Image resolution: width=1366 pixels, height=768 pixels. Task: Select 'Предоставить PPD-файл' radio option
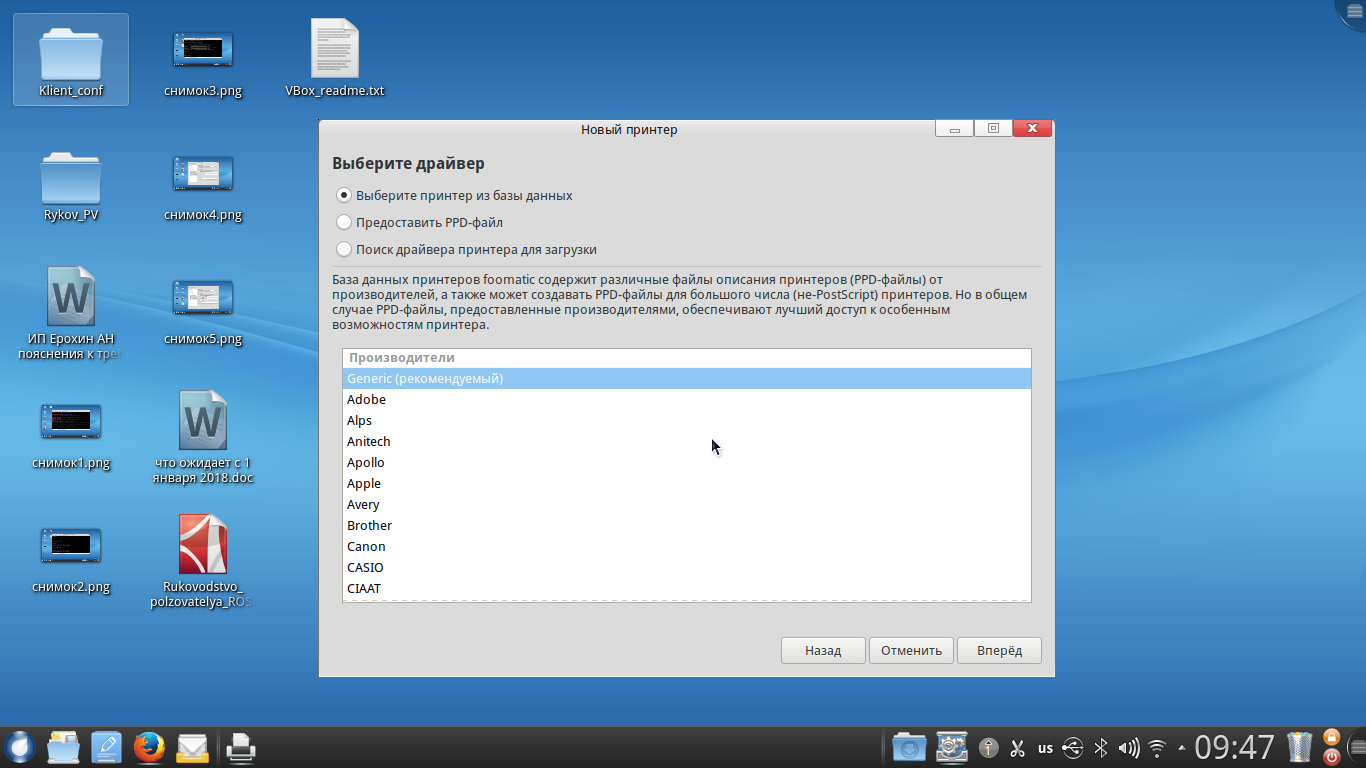point(344,223)
